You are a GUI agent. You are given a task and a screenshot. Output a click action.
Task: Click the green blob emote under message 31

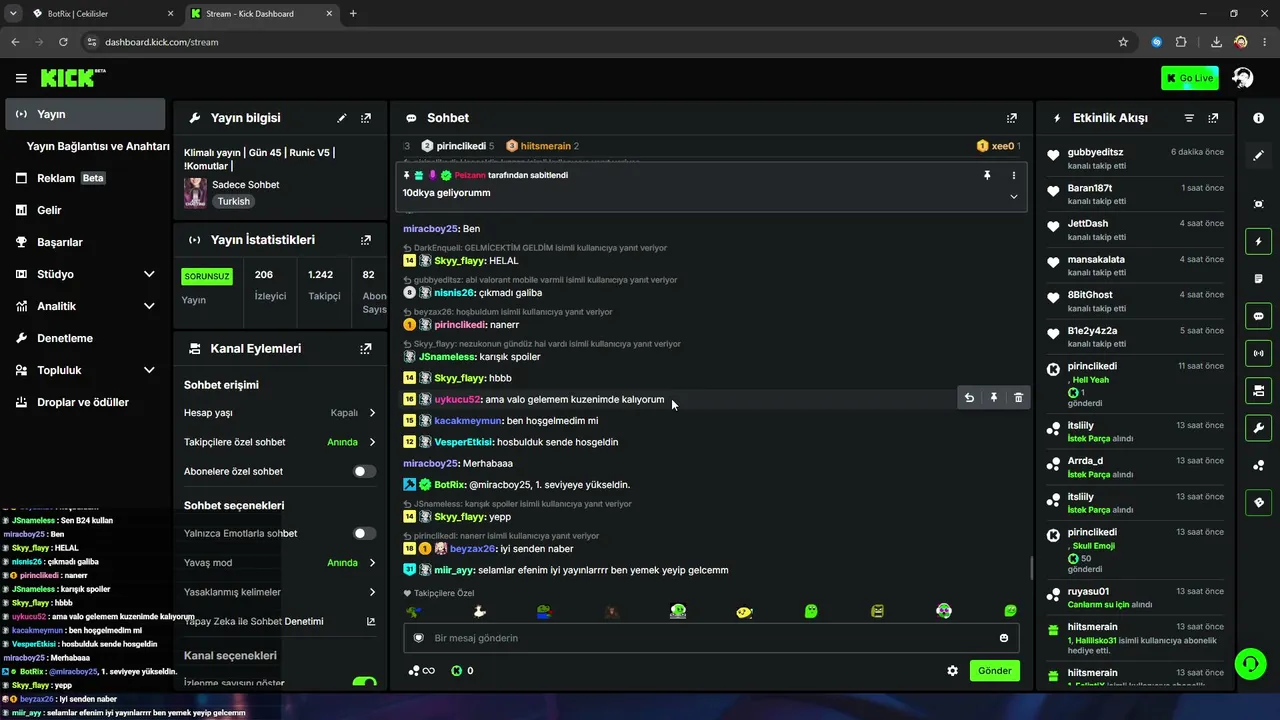[812, 611]
